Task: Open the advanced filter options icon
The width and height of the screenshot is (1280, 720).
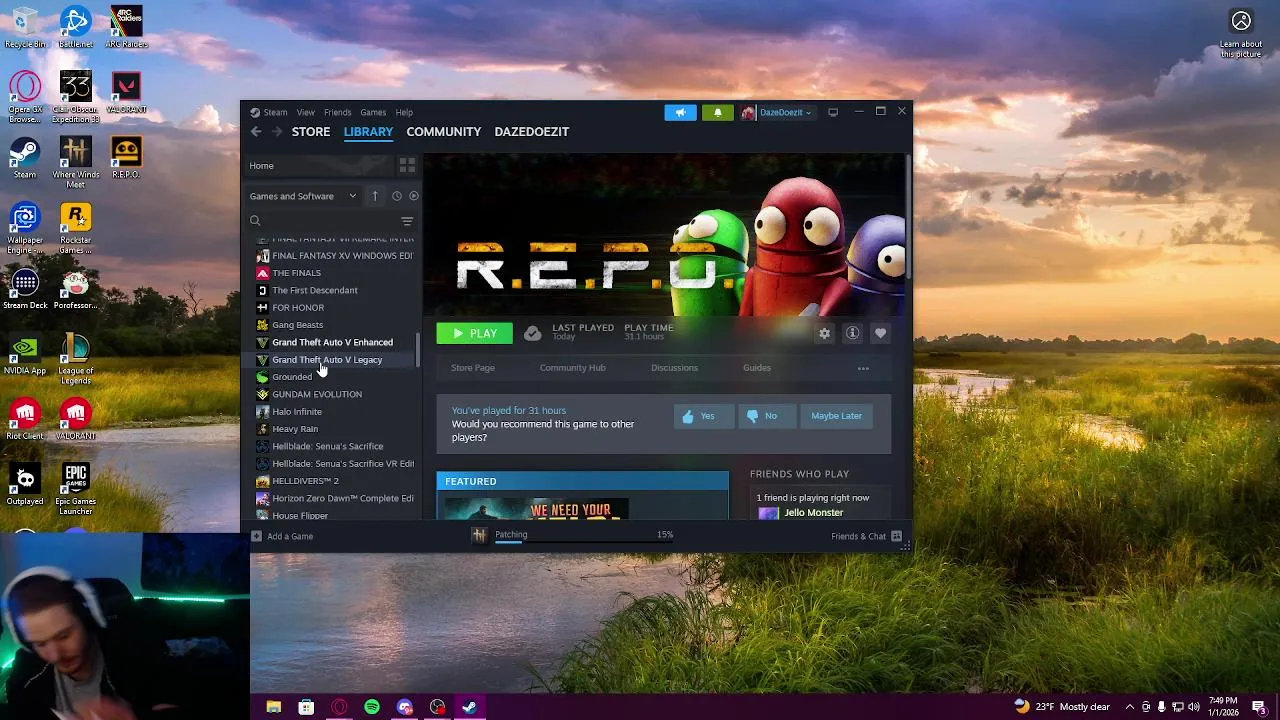Action: tap(407, 221)
